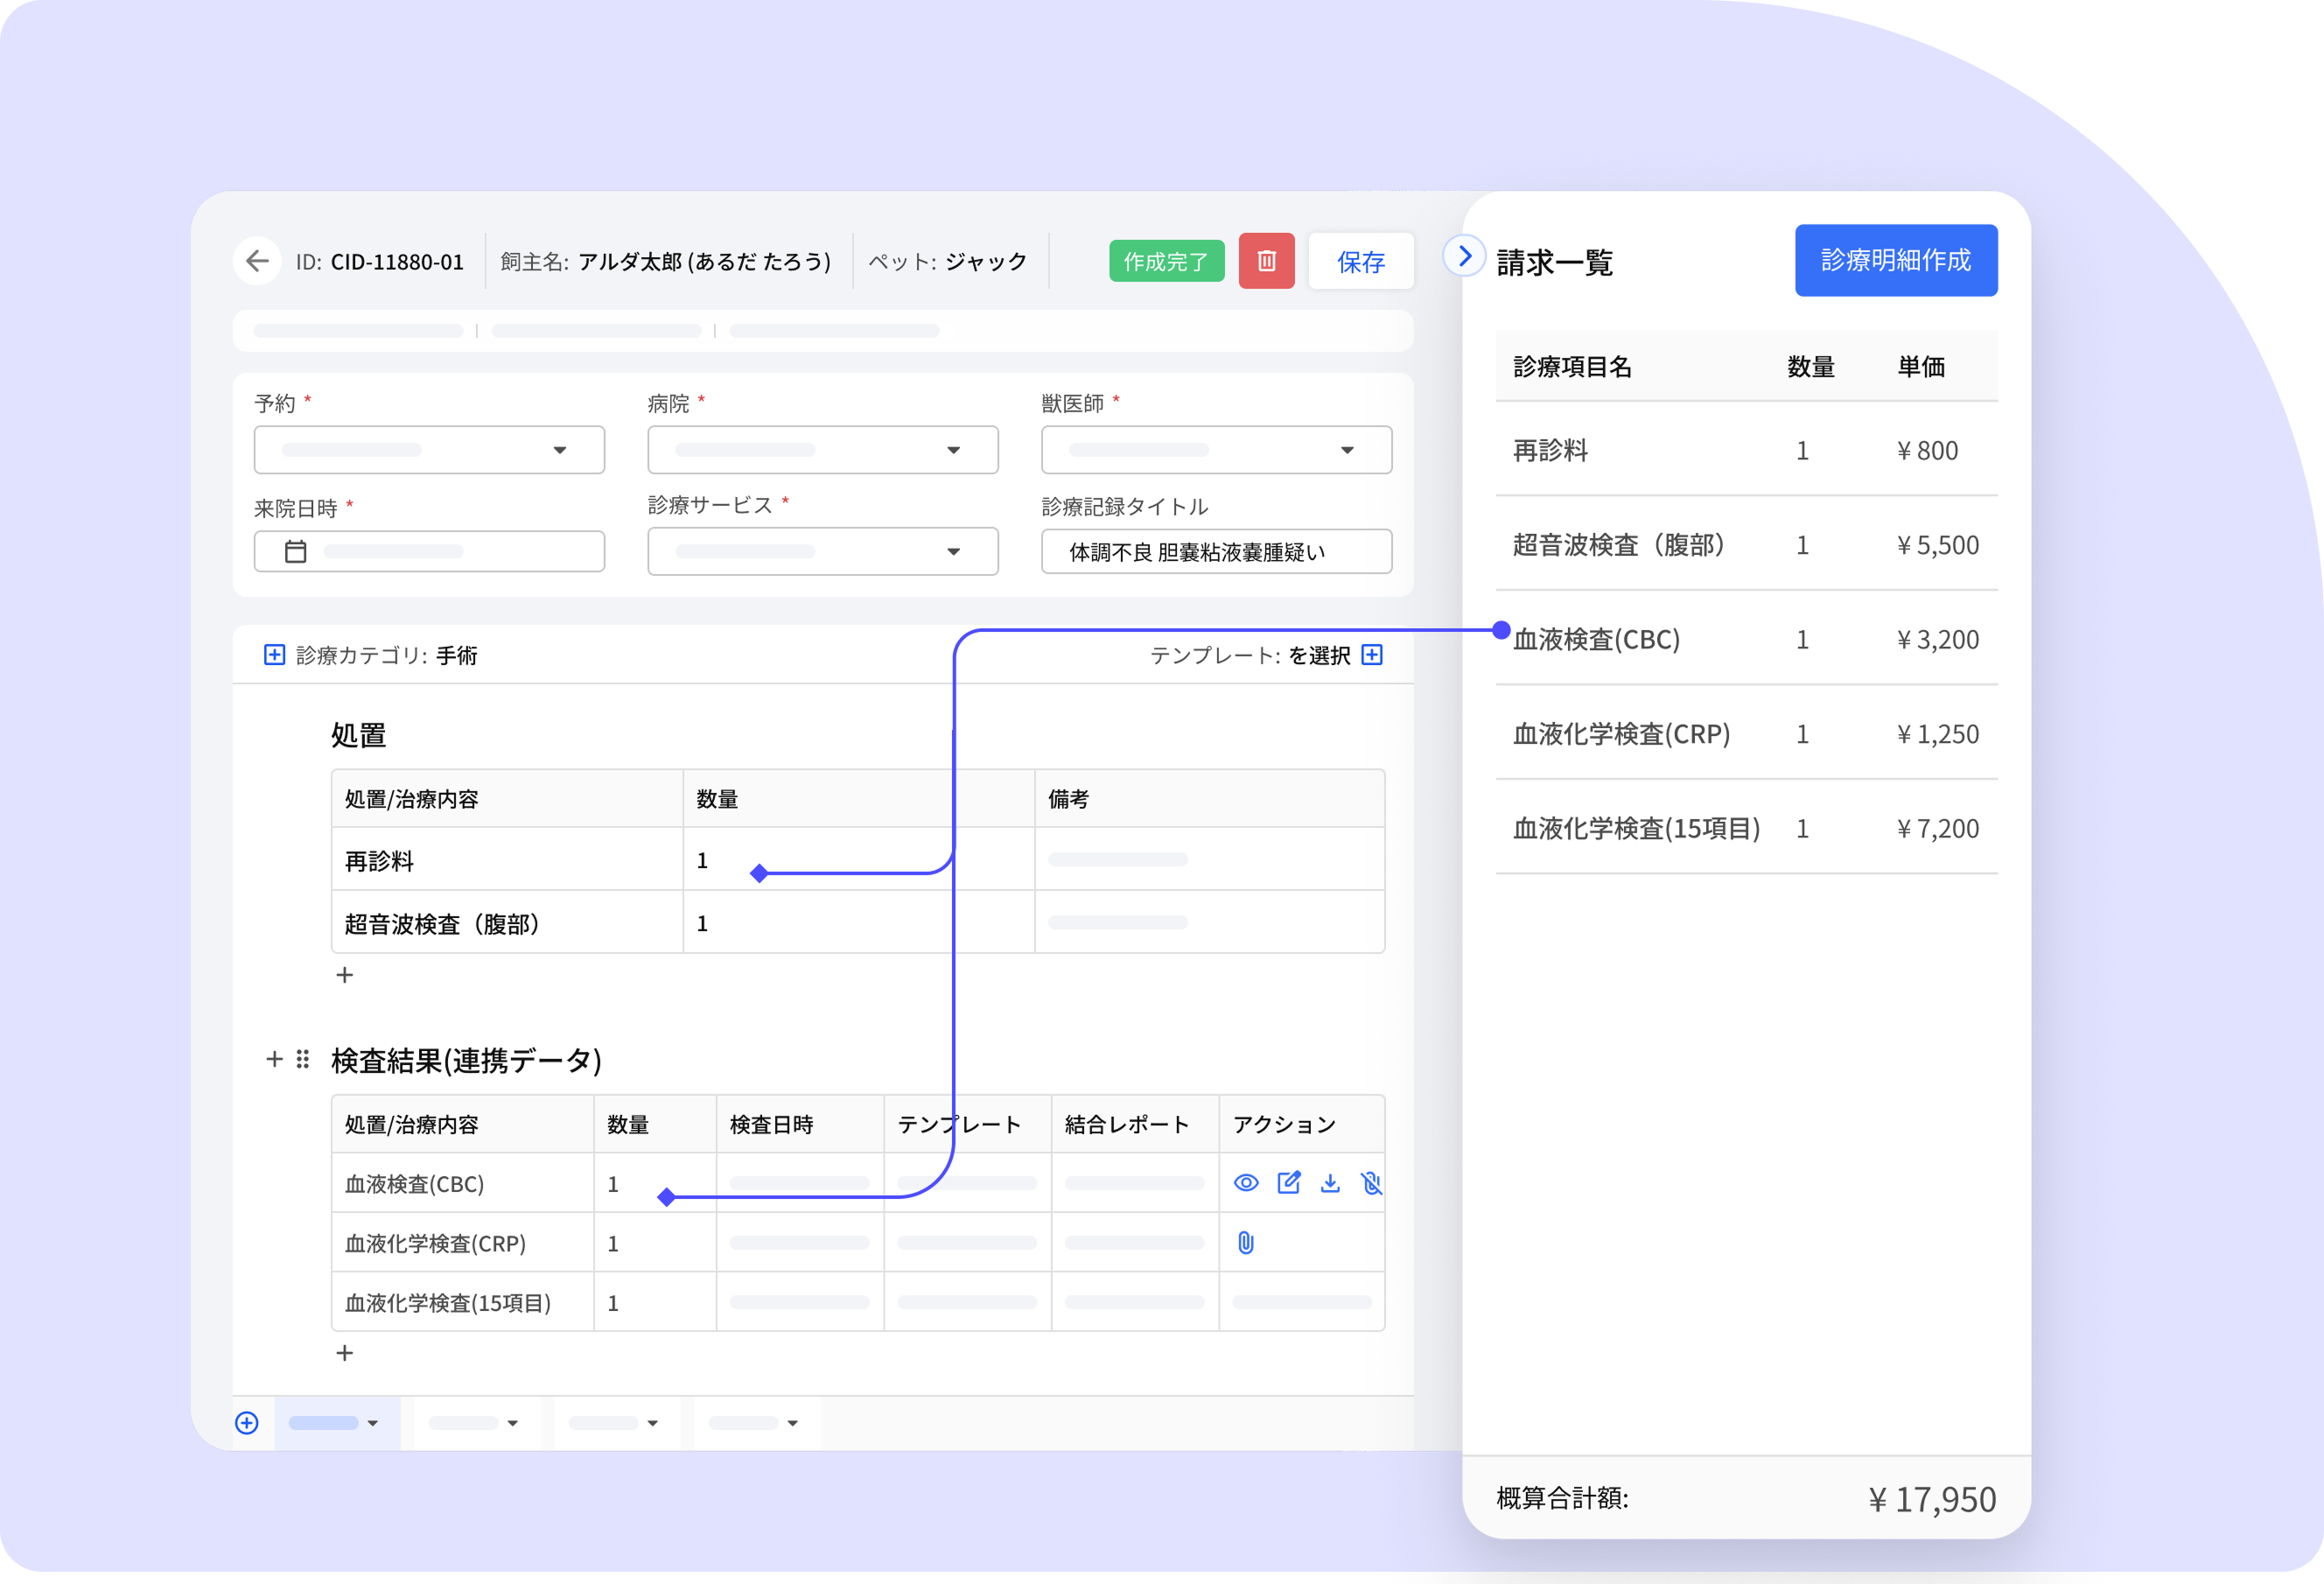
Task: Open the calendar icon in 来院日時 field
Action: click(295, 551)
